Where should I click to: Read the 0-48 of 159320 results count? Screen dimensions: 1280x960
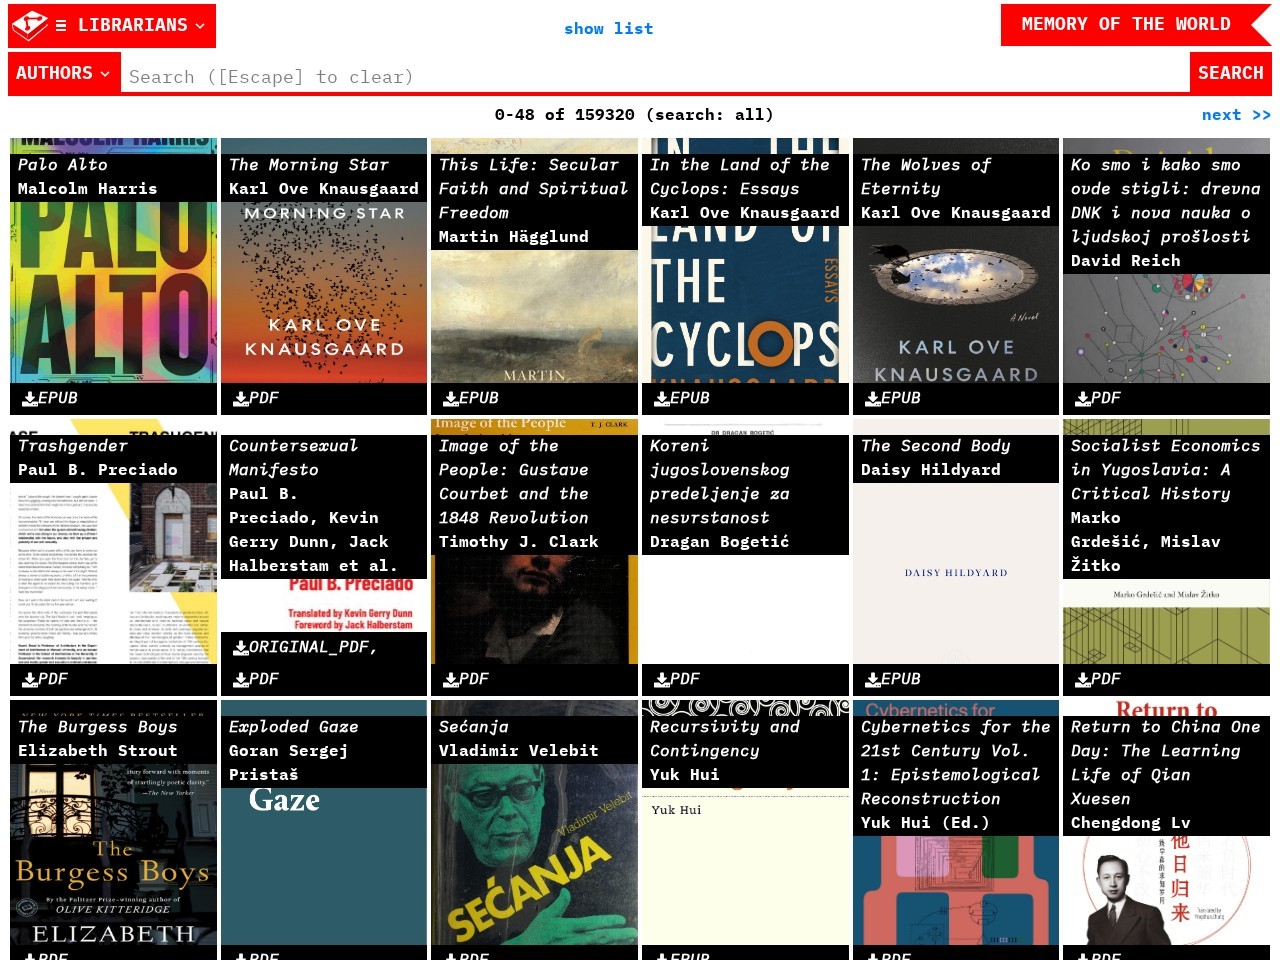coord(634,115)
